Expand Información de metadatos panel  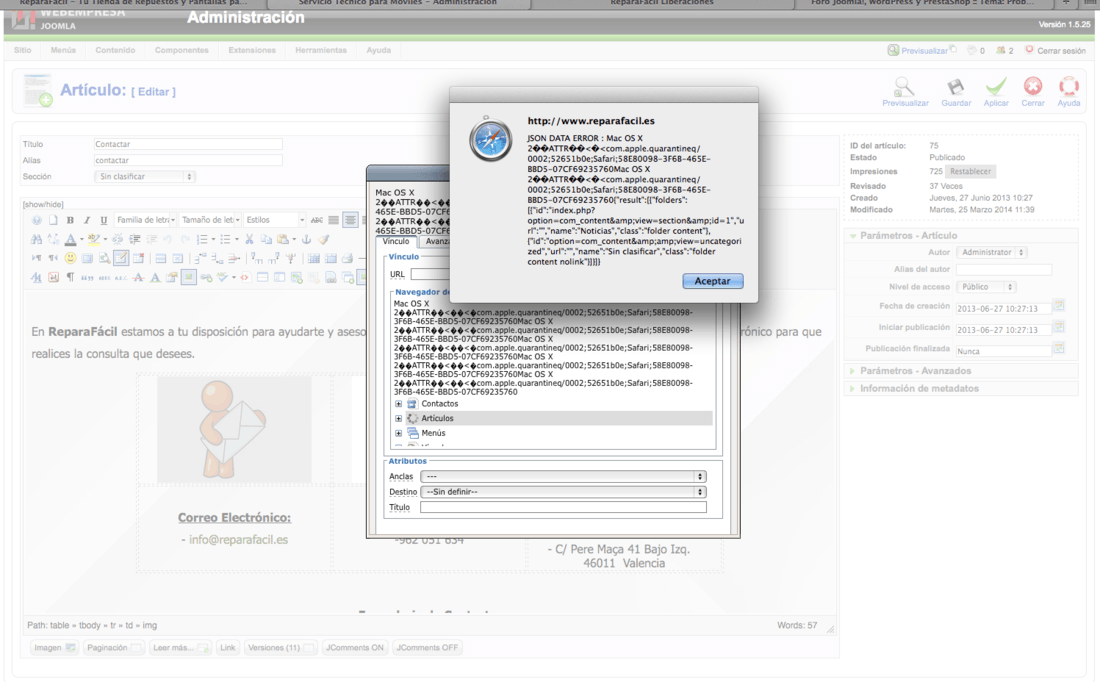pos(918,388)
